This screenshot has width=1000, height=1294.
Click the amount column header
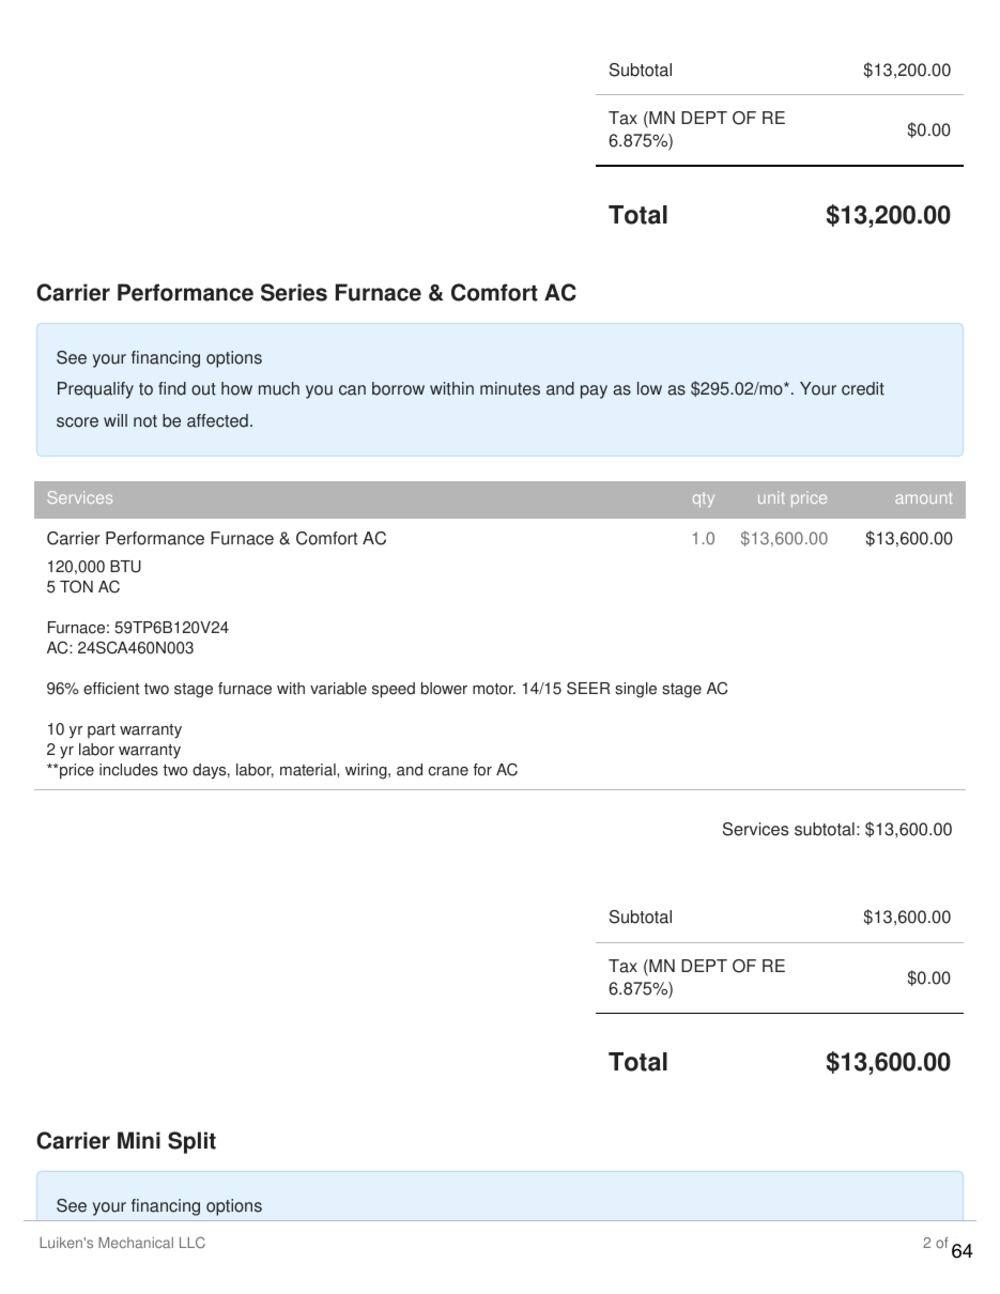(923, 498)
